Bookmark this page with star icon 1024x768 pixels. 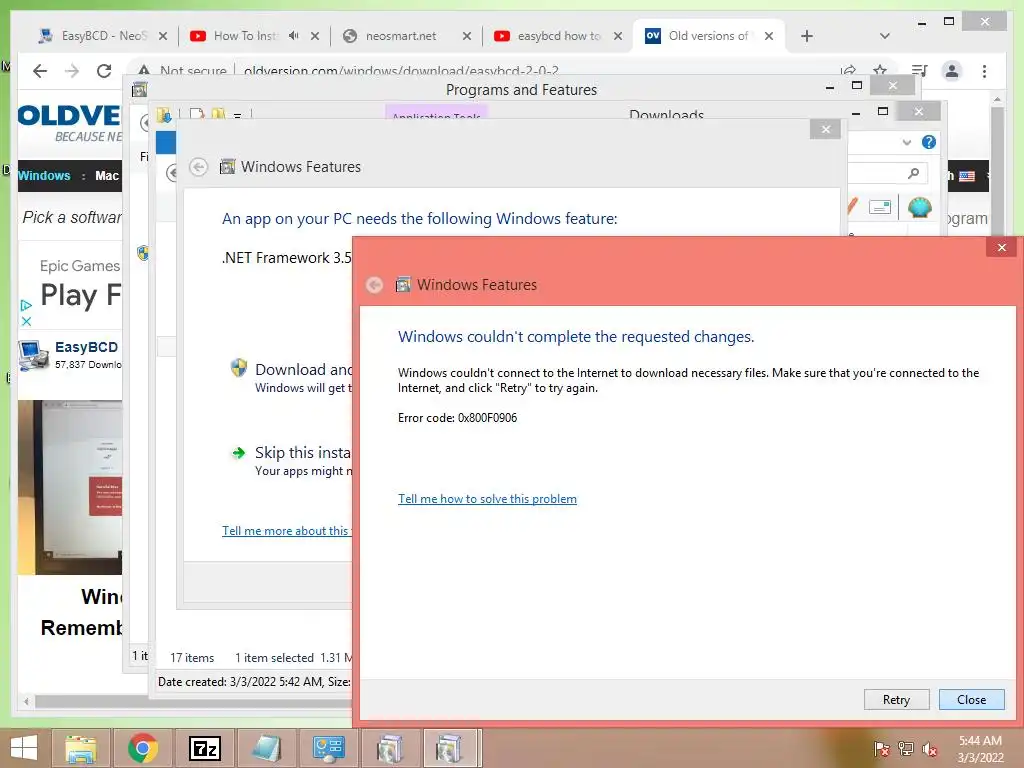click(x=880, y=71)
